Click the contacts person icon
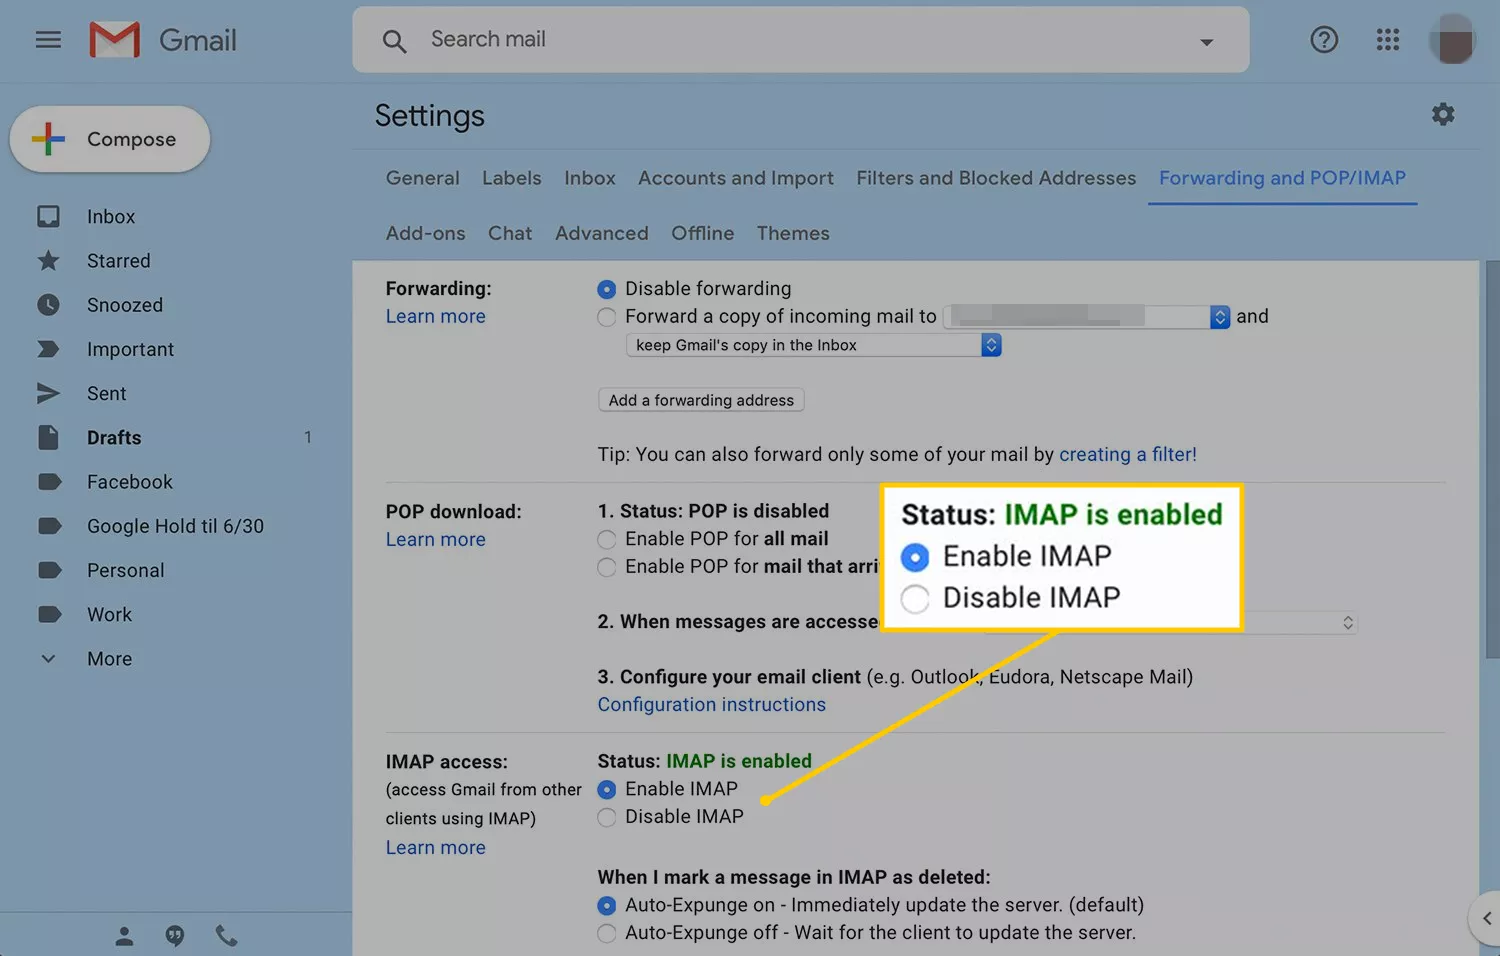Viewport: 1500px width, 956px height. (124, 936)
